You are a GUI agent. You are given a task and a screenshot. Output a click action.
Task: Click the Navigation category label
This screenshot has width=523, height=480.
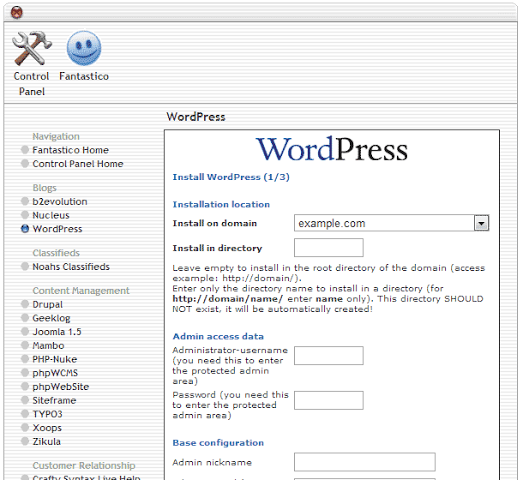click(x=56, y=136)
